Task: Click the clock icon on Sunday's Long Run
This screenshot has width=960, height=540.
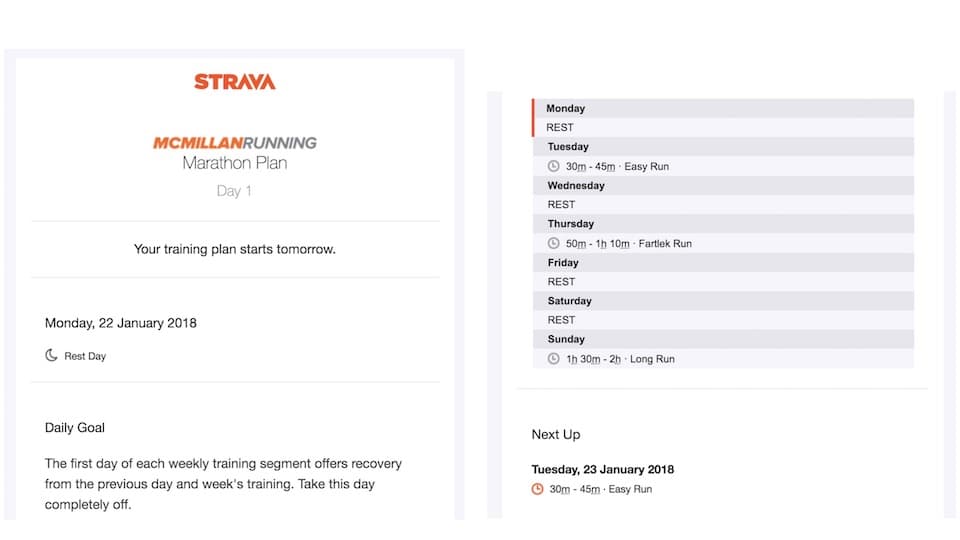Action: point(553,359)
